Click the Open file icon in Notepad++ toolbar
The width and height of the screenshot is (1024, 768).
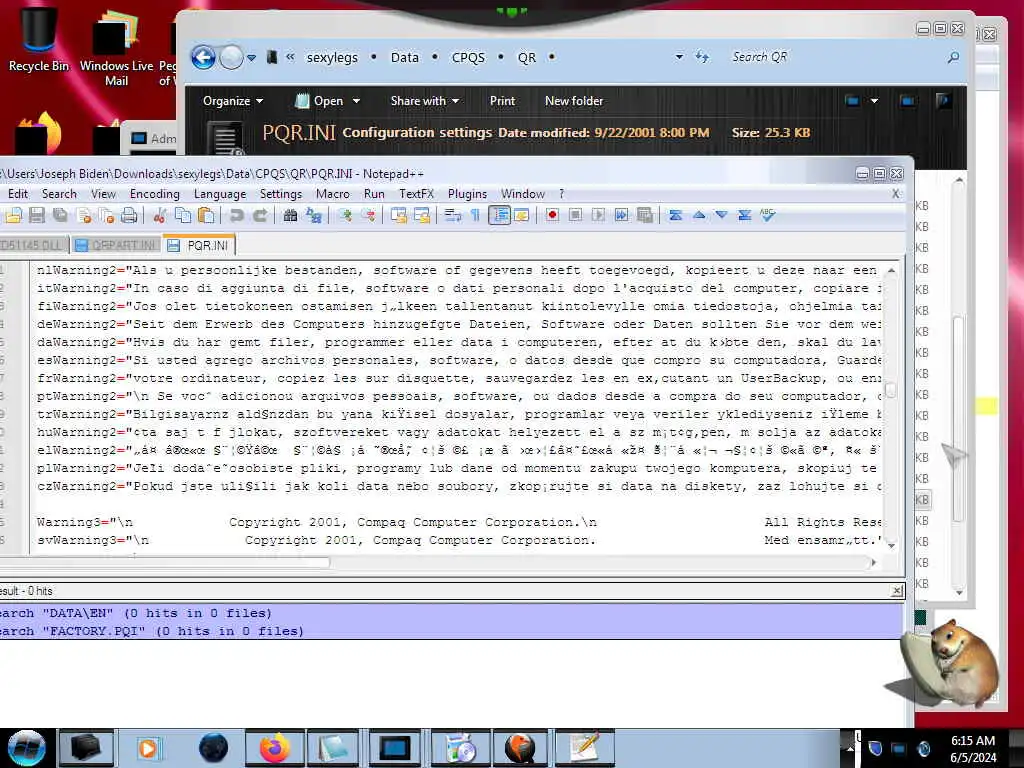pyautogui.click(x=14, y=215)
